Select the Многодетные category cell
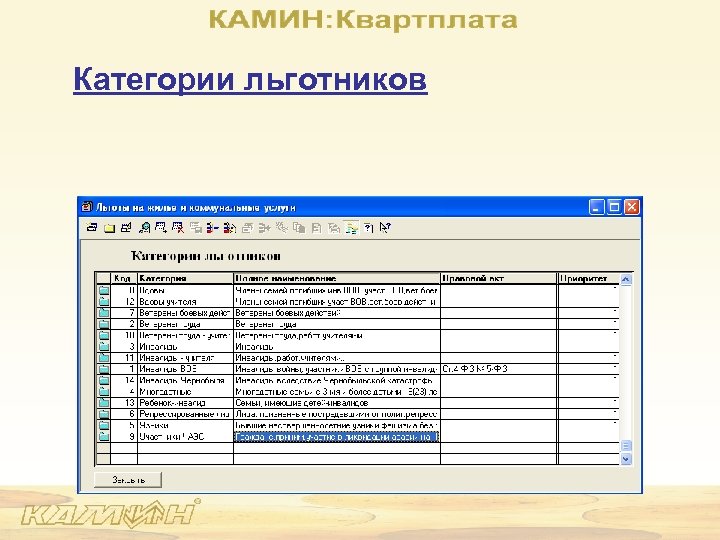Viewport: 720px width, 540px height. (x=186, y=392)
